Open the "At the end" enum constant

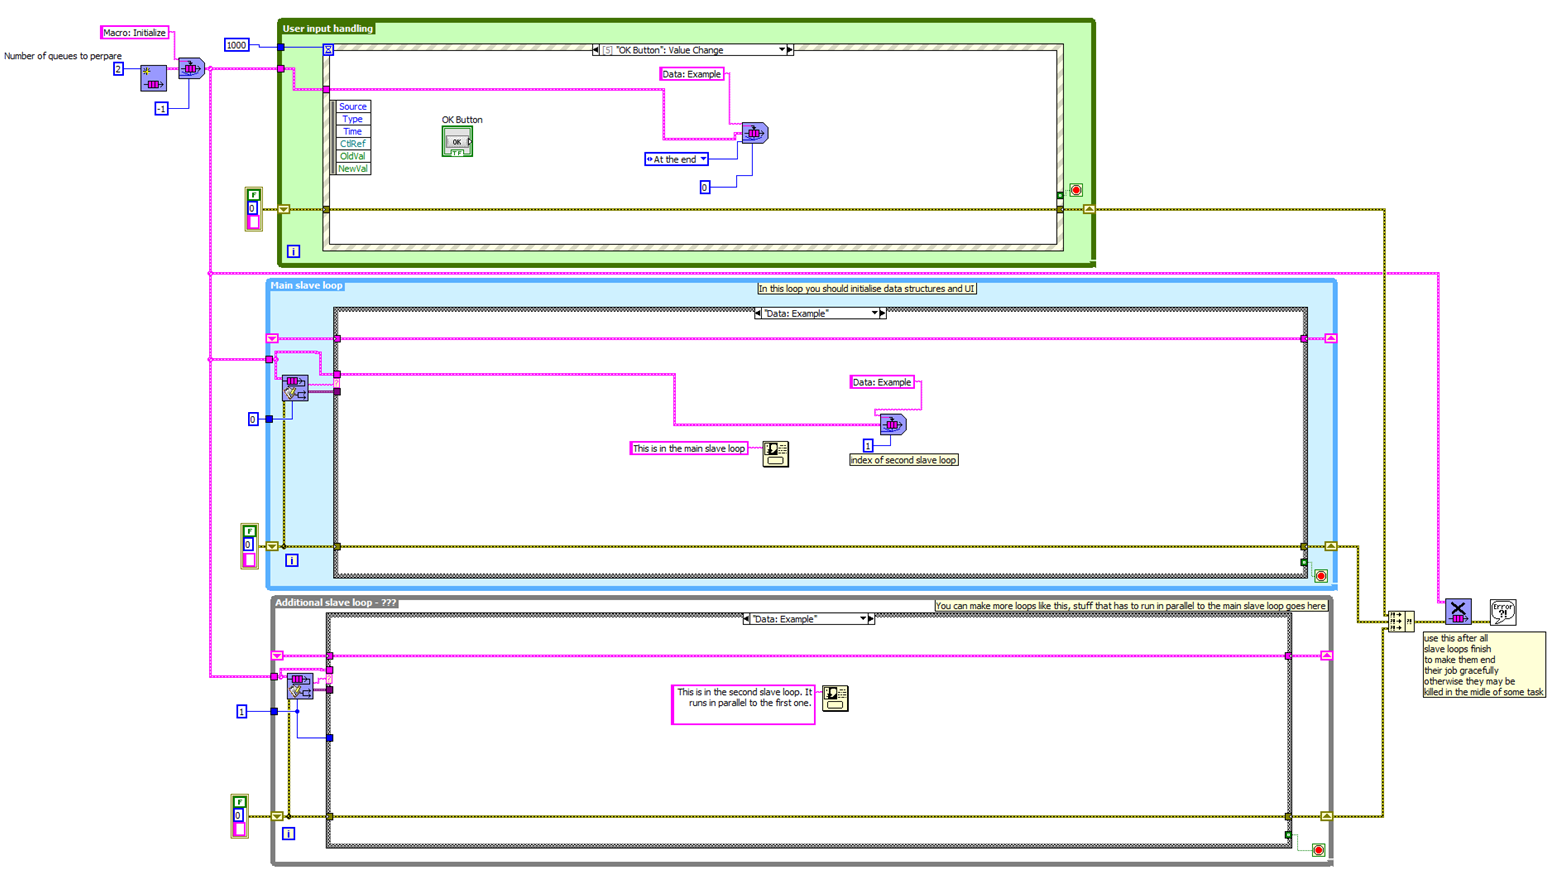(677, 159)
